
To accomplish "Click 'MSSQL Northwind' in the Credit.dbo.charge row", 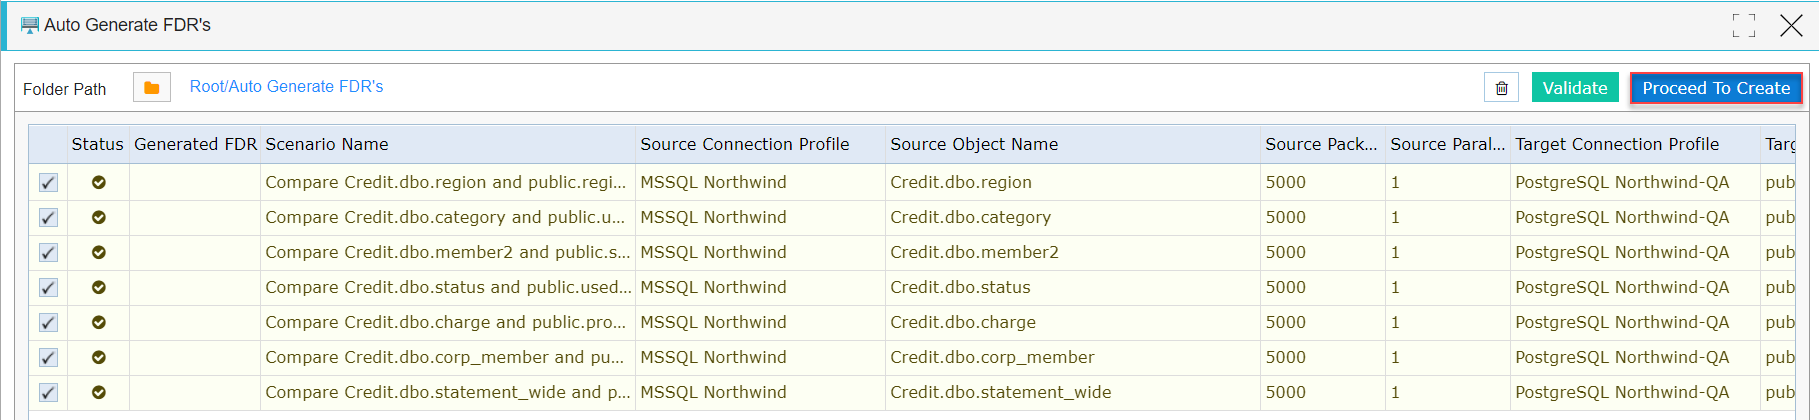I will click(x=713, y=322).
